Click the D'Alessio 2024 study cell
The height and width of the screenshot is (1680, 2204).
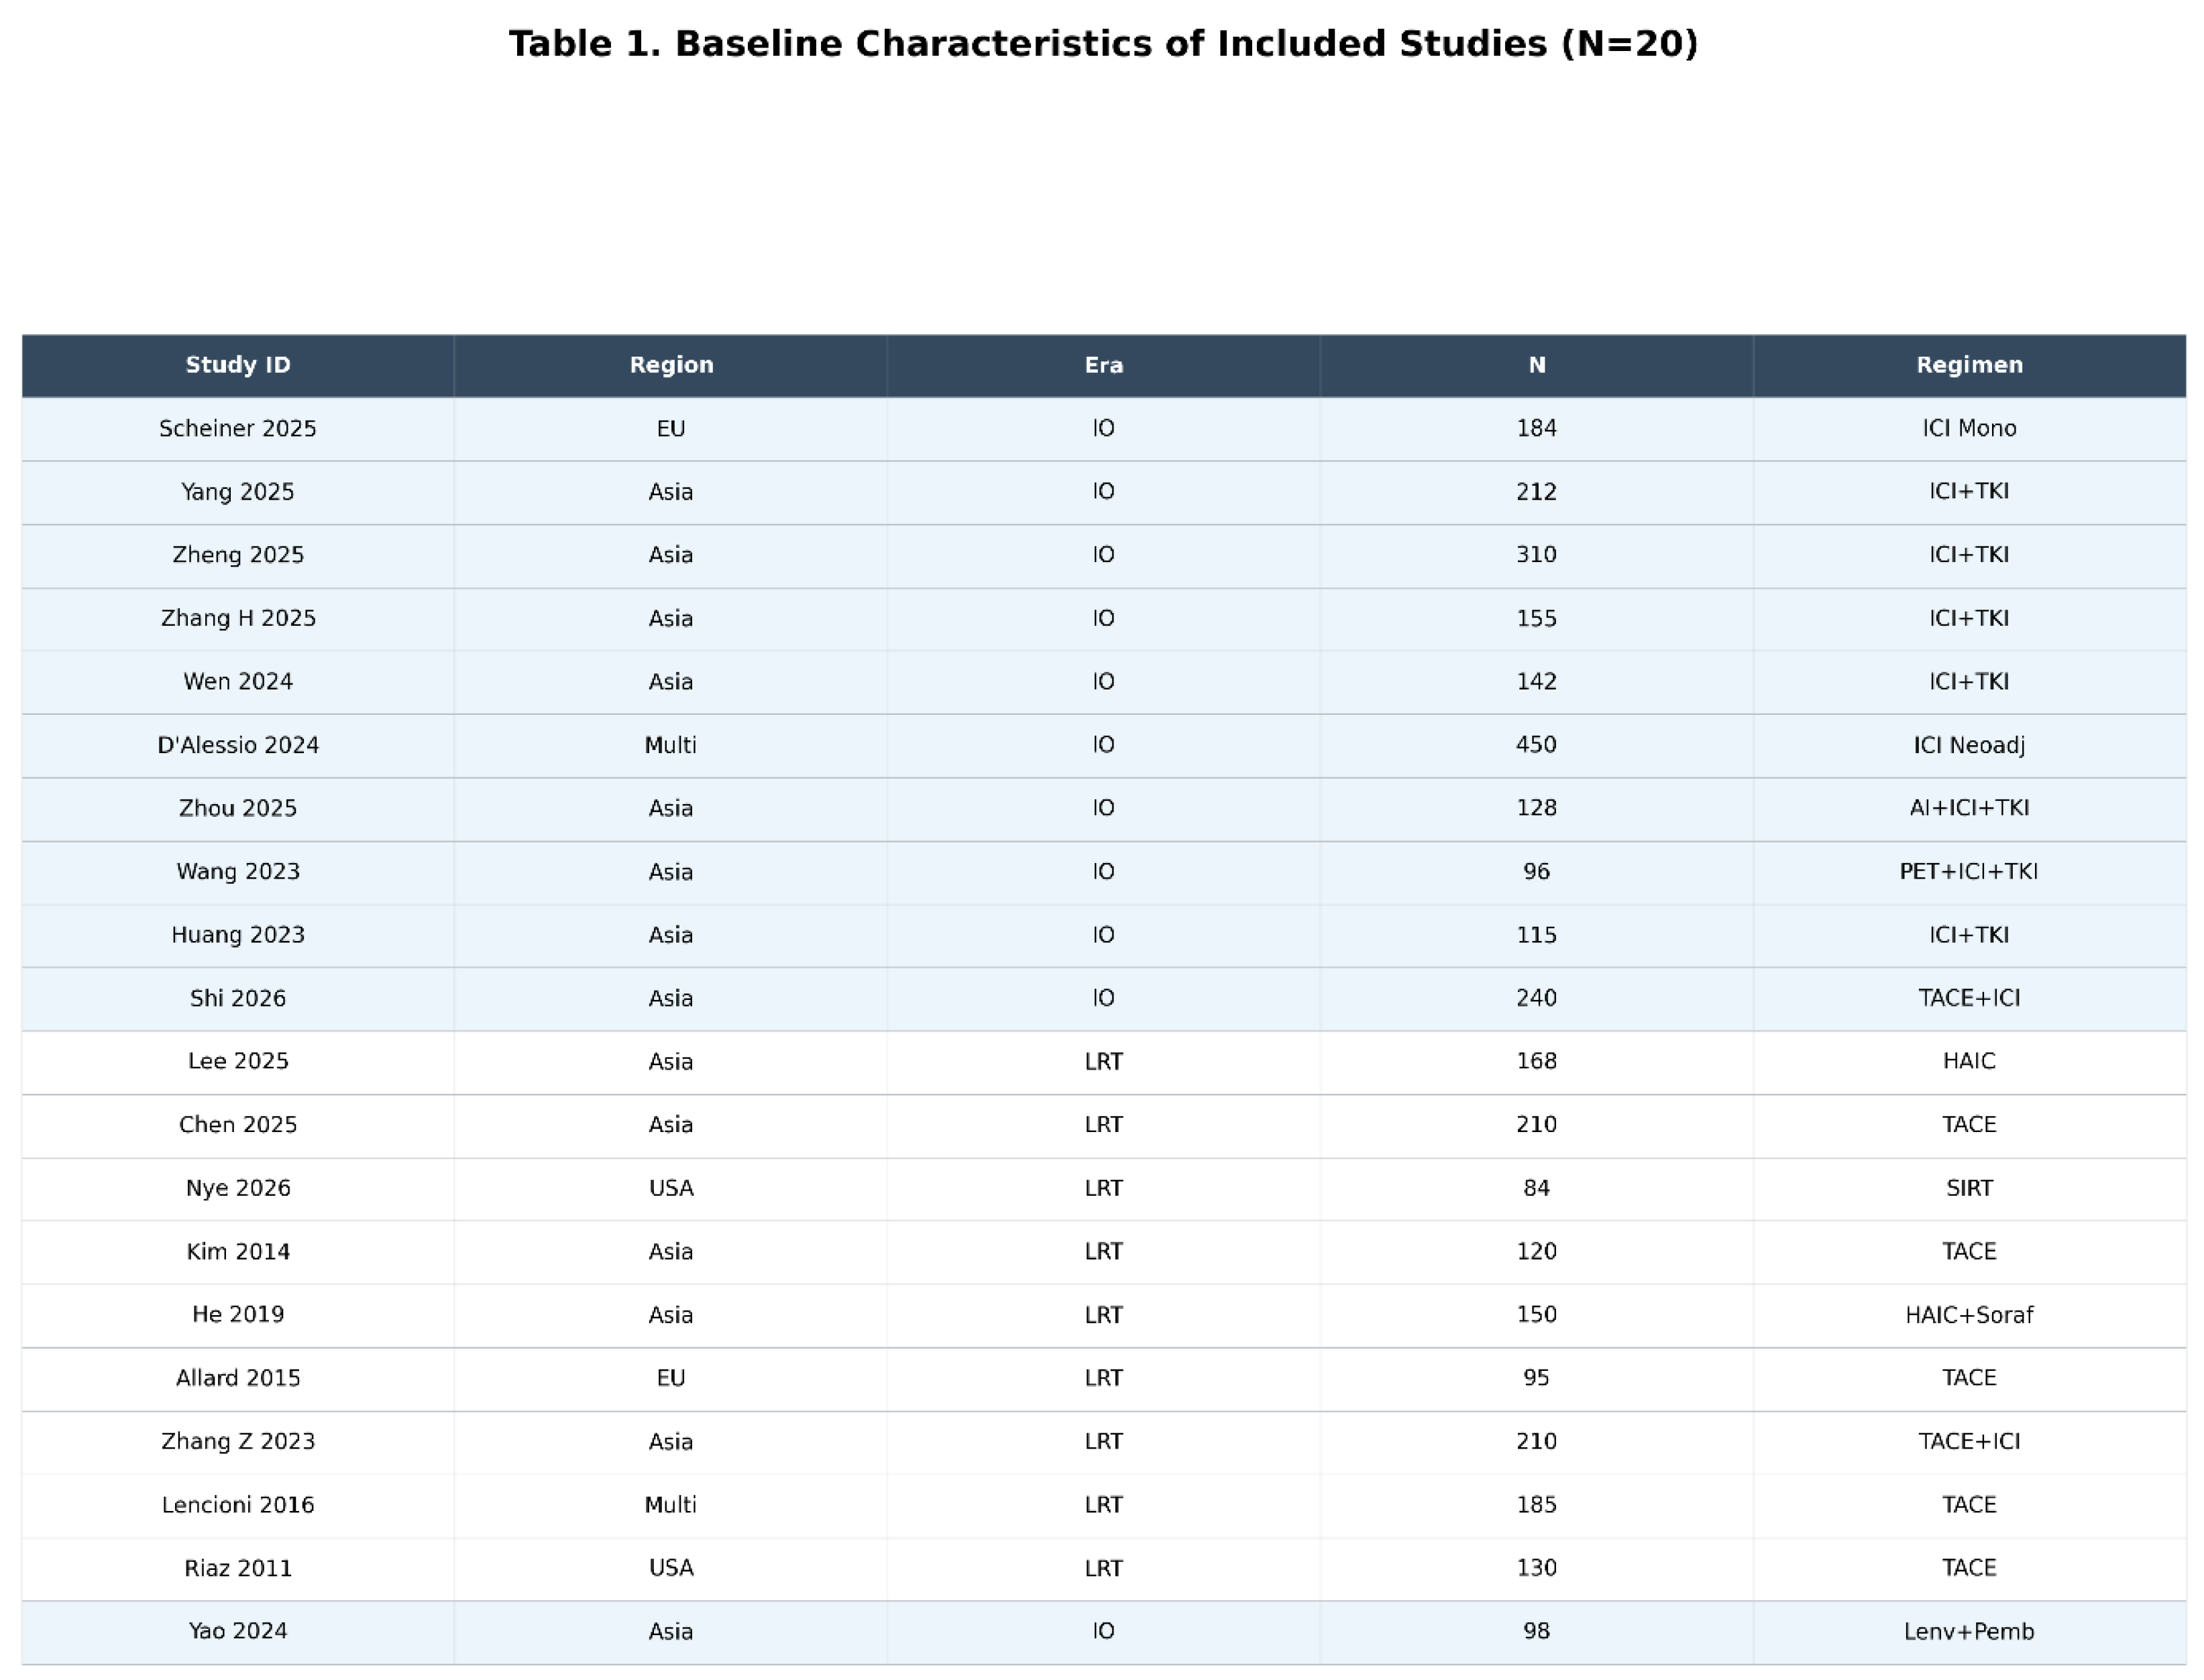click(x=238, y=745)
